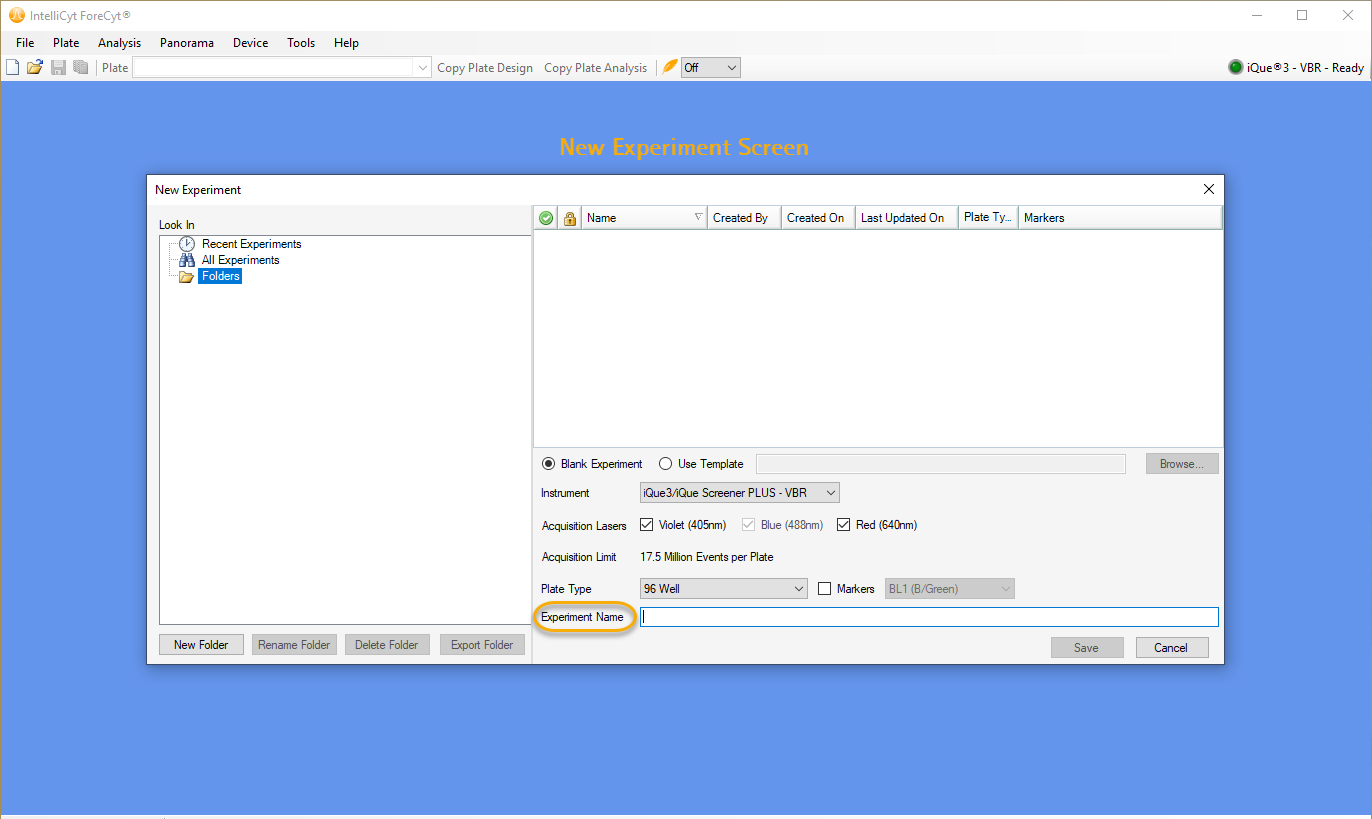Click the open folder icon in toolbar
Image resolution: width=1372 pixels, height=819 pixels.
(x=35, y=68)
